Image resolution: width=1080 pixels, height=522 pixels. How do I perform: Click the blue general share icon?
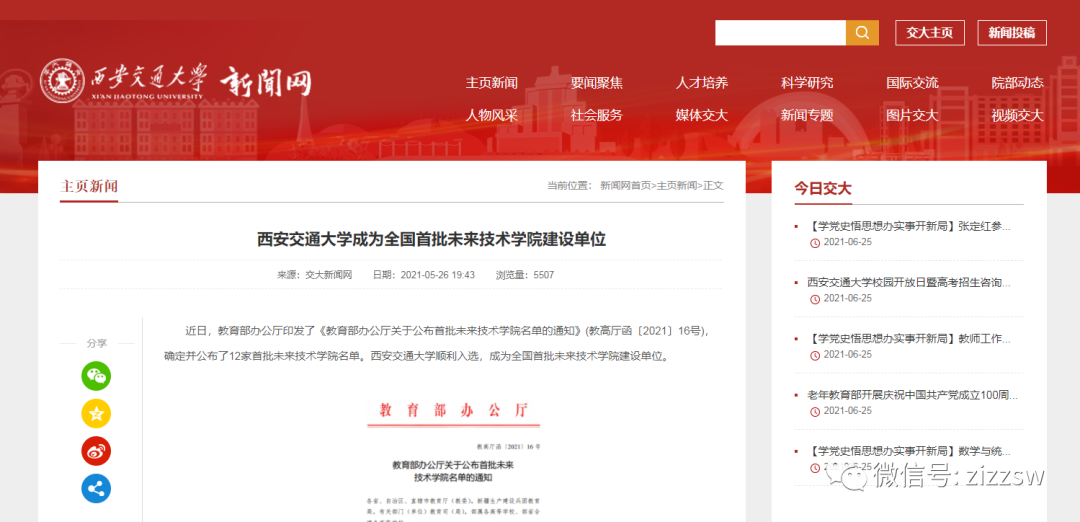click(x=96, y=488)
